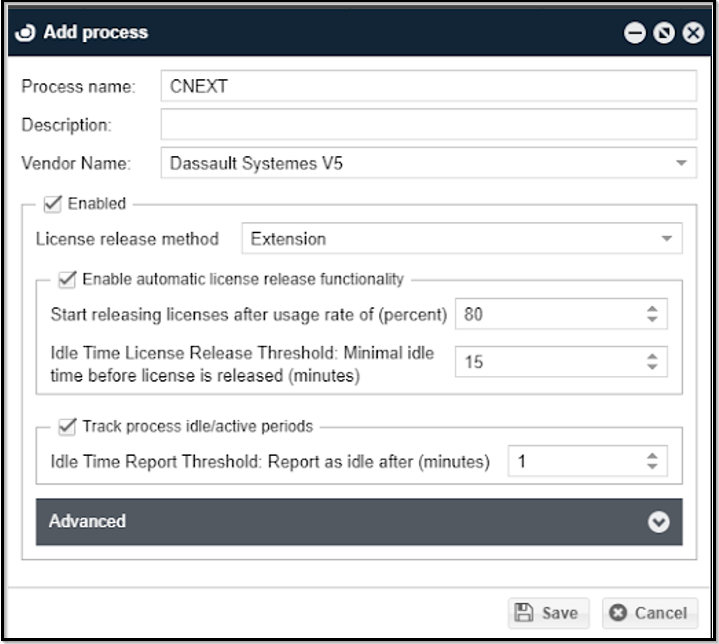Viewport: 719px width, 644px height.
Task: Click the X icon on Cancel button
Action: point(618,612)
